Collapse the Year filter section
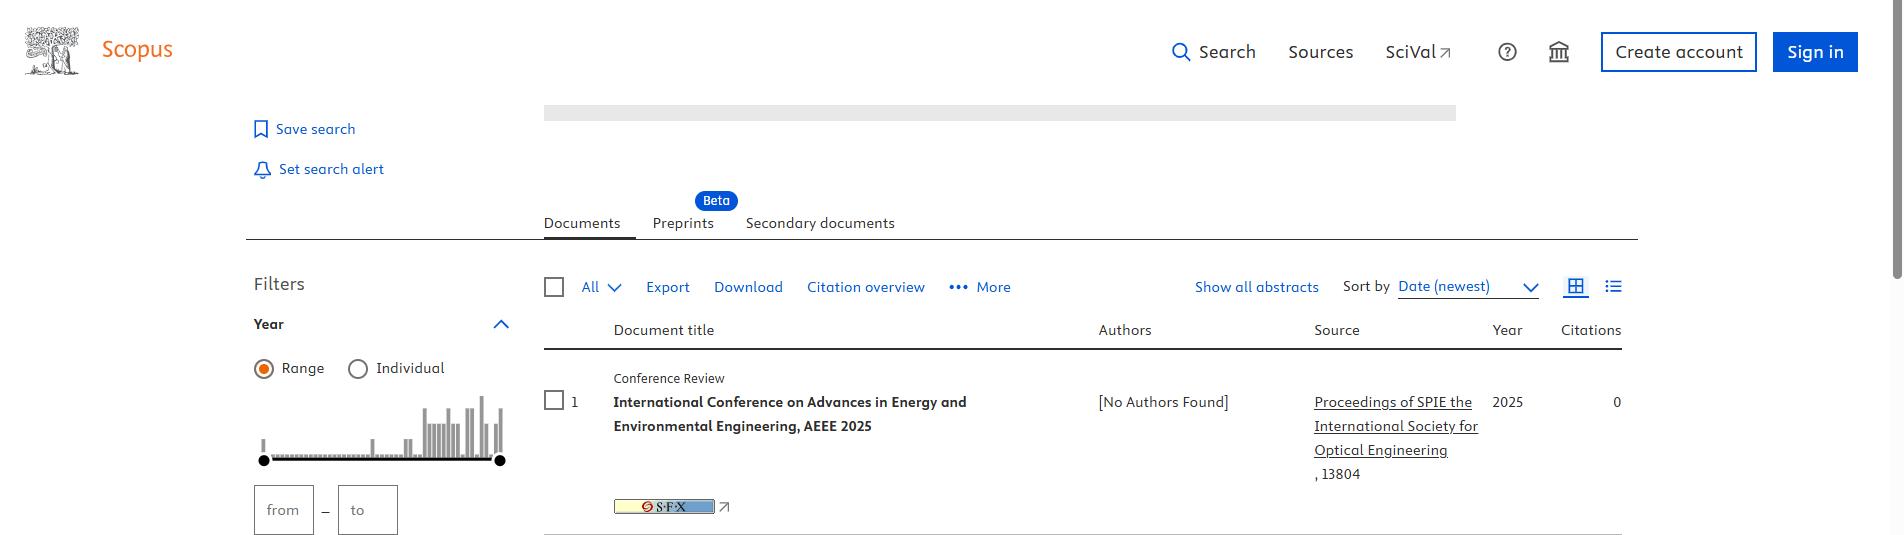 [501, 324]
